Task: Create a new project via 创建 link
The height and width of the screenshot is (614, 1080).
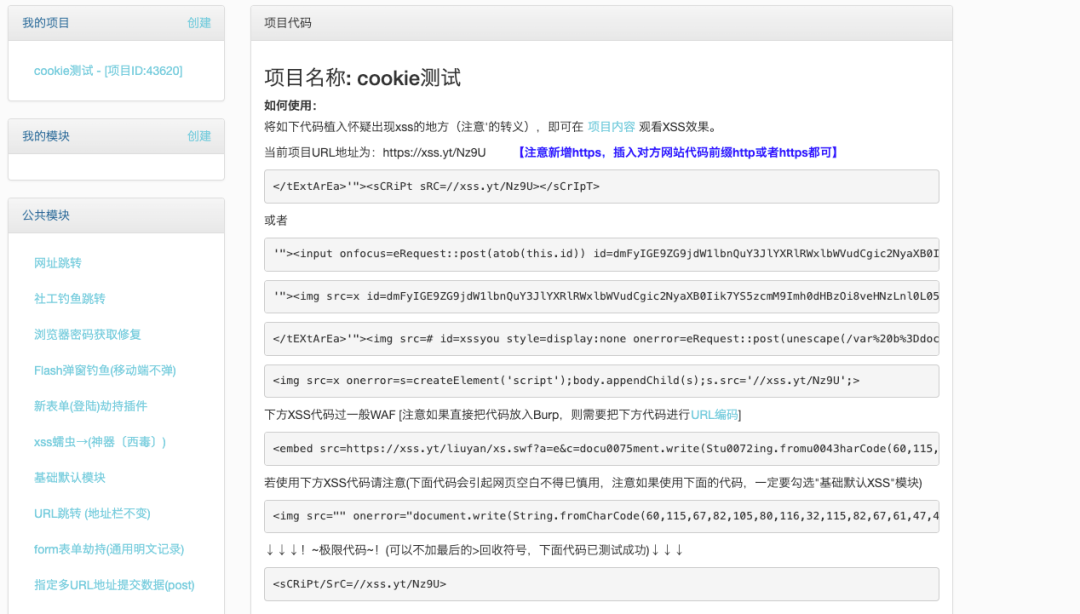Action: point(199,23)
